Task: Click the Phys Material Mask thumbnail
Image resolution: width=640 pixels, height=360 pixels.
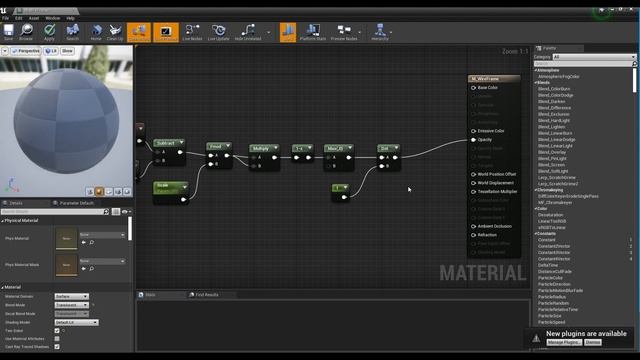Action: point(67,265)
